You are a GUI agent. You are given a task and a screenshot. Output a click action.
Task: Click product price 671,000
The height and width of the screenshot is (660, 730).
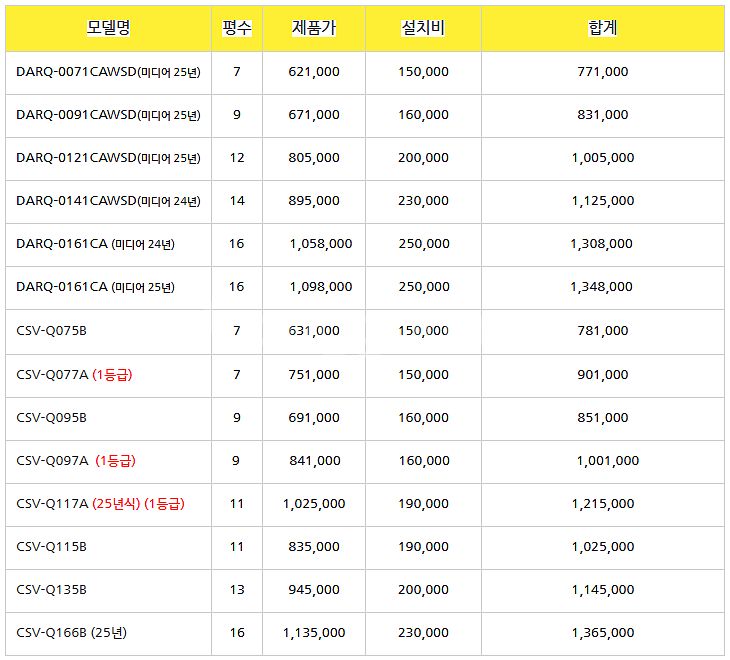(x=314, y=114)
